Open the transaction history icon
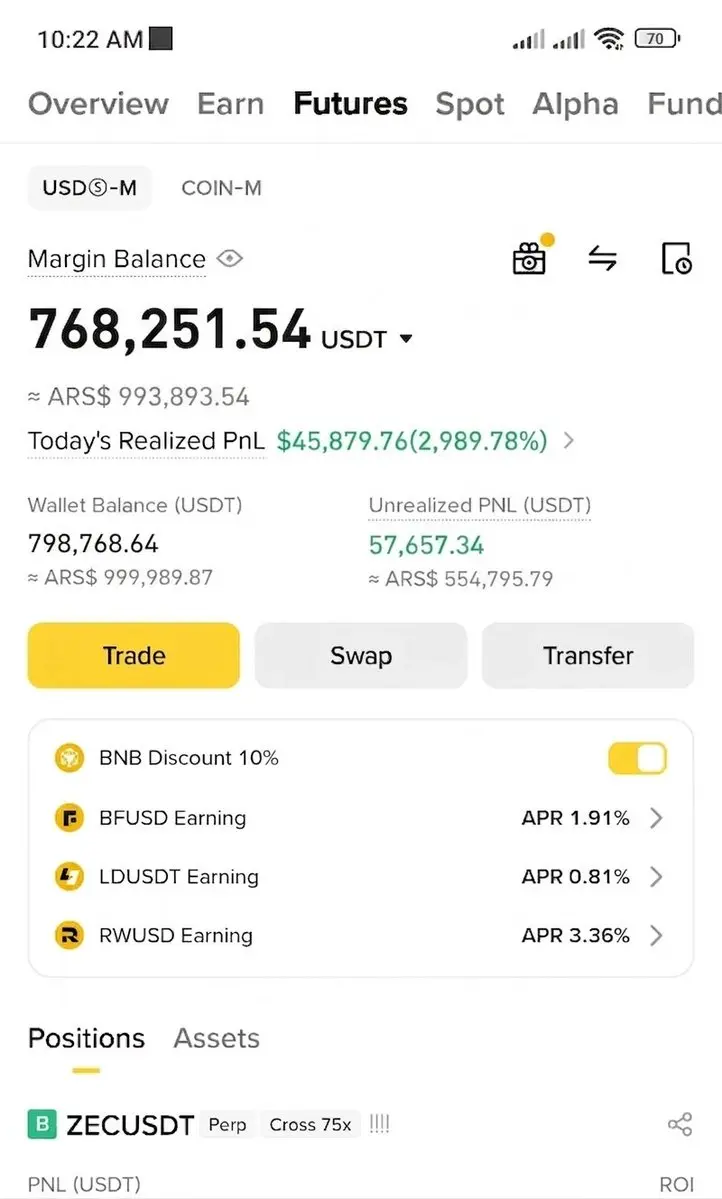The width and height of the screenshot is (722, 1199). (676, 258)
